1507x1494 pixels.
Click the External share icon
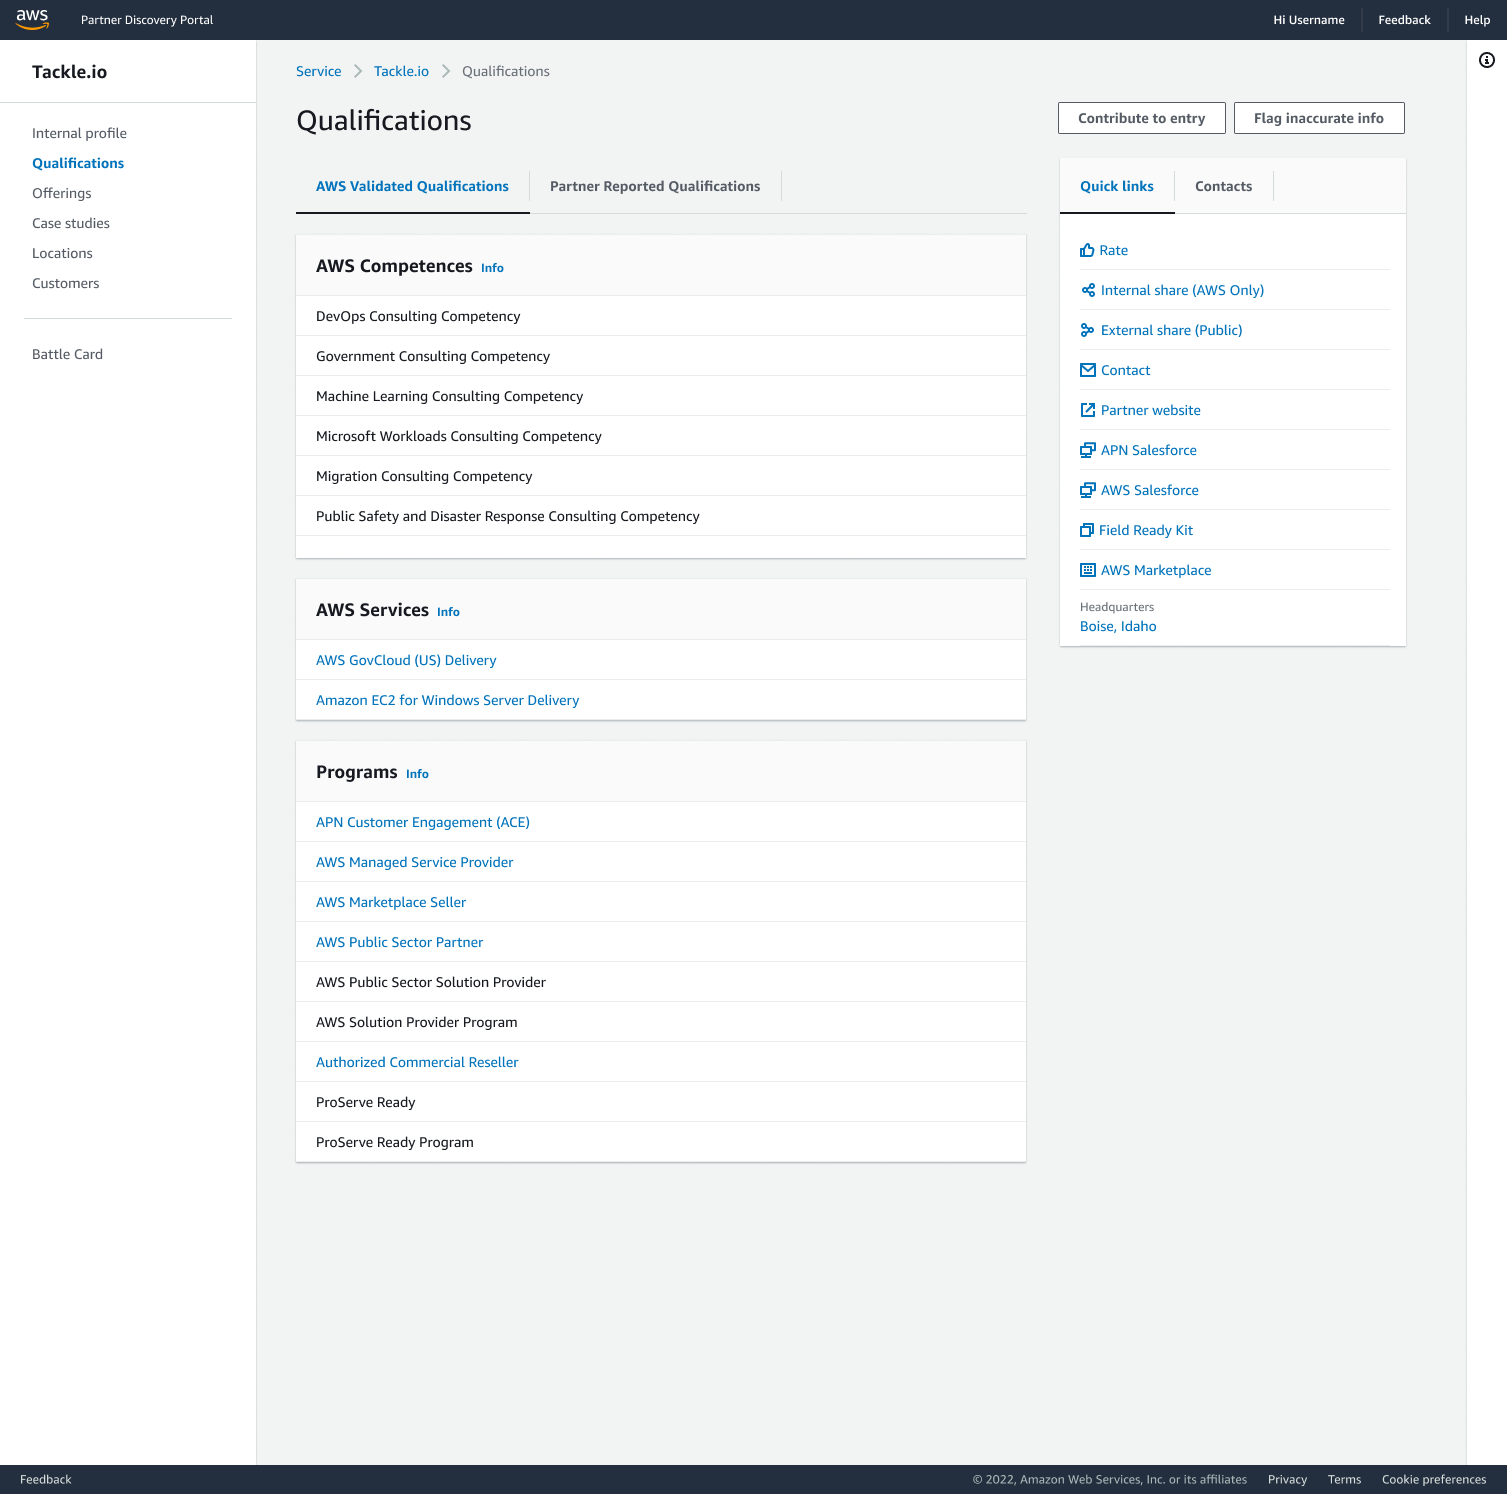1088,330
